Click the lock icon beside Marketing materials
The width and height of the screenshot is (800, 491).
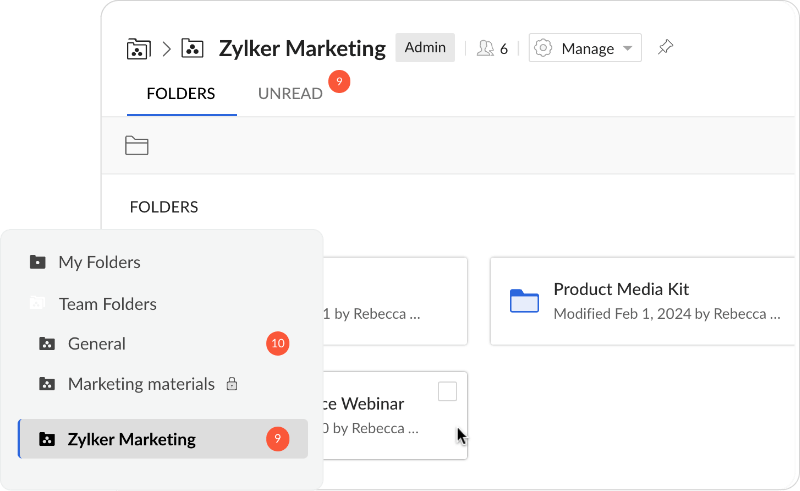[232, 384]
